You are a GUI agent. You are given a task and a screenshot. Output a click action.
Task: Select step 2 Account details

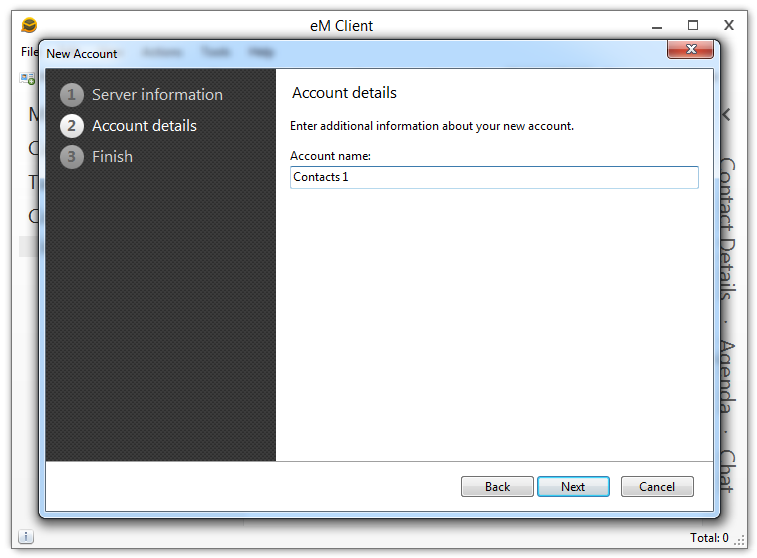128,126
